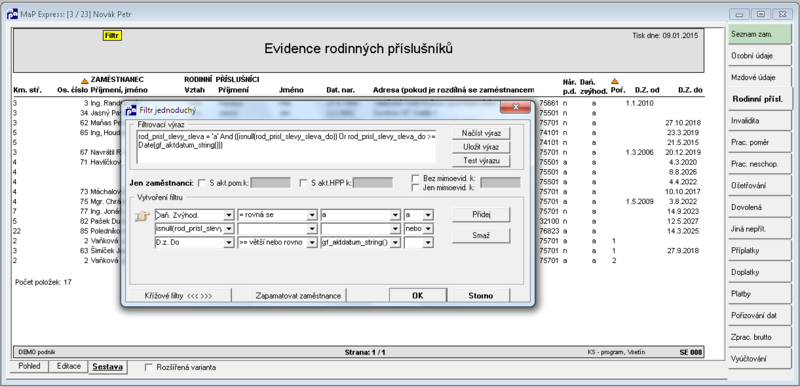Click the Přidej button
This screenshot has width=800, height=387.
pos(481,215)
